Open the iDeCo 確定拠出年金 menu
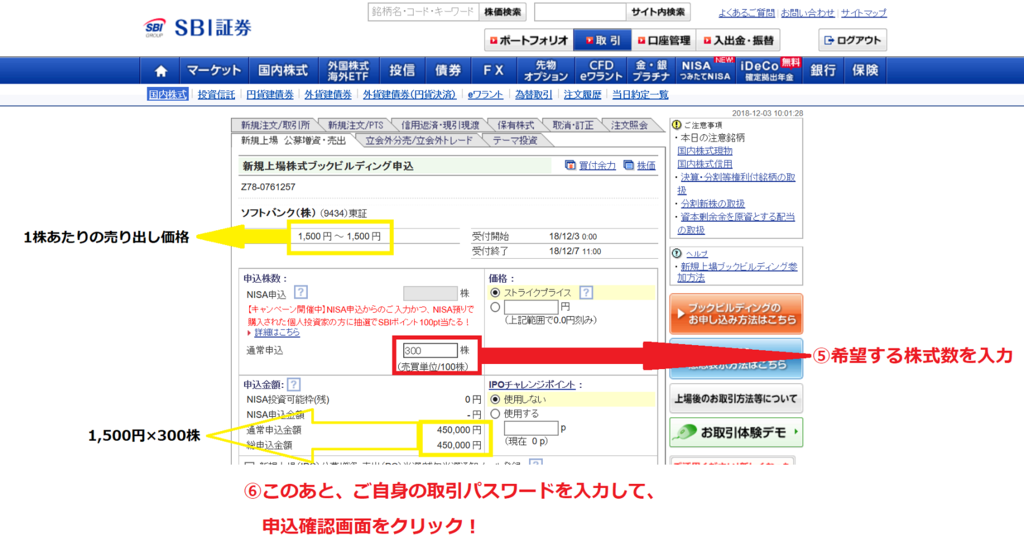Image resolution: width=1024 pixels, height=551 pixels. 769,71
